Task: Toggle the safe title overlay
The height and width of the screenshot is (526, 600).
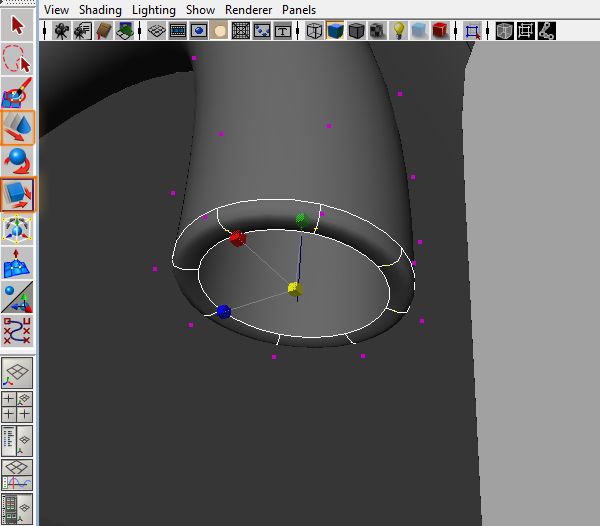Action: (x=283, y=31)
